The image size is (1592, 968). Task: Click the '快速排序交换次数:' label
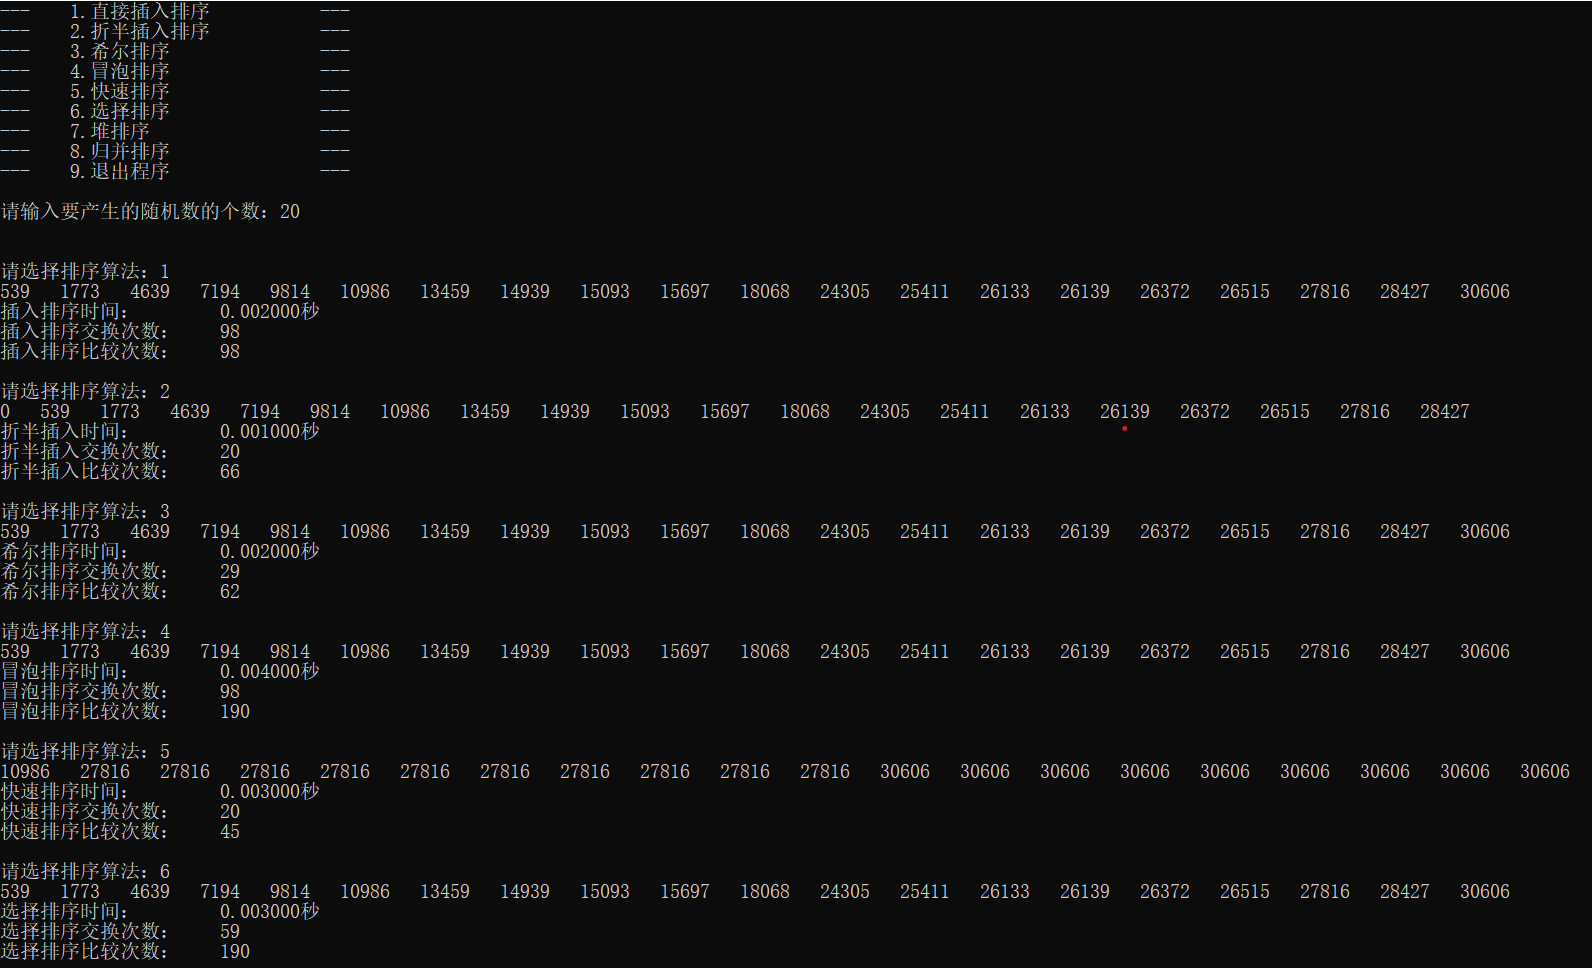[x=85, y=811]
